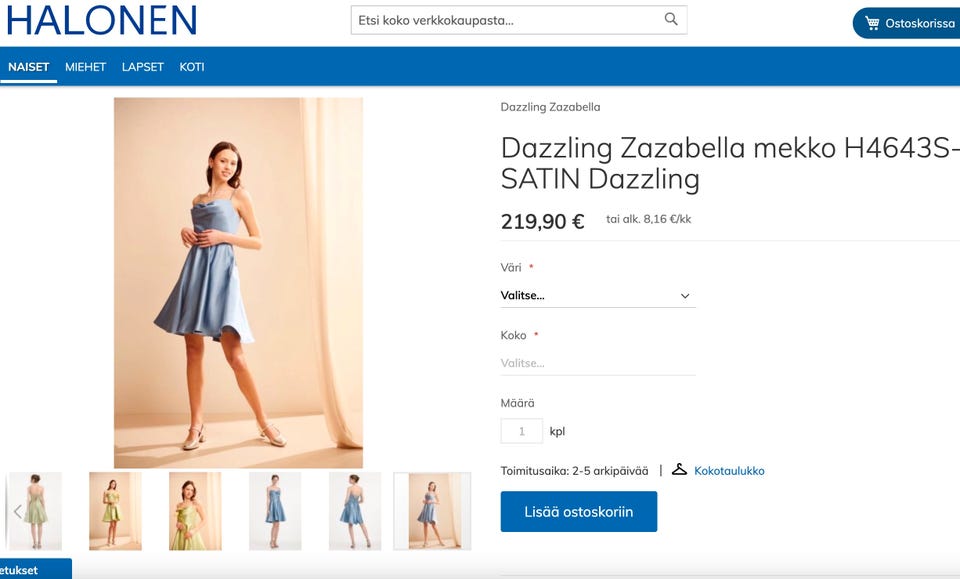
Task: Click the price text 219,90 €
Action: 542,221
